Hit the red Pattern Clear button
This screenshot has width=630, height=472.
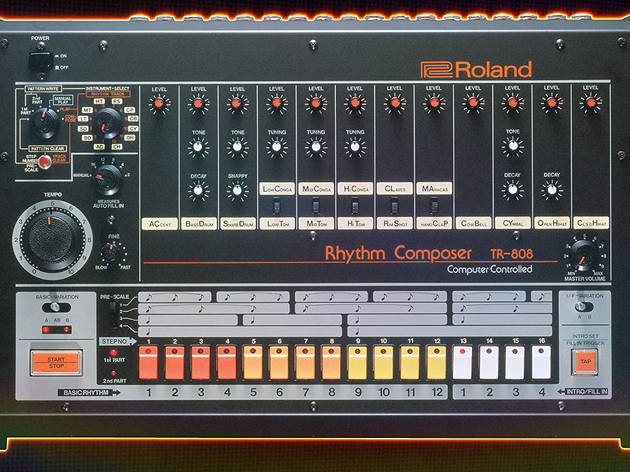point(45,161)
